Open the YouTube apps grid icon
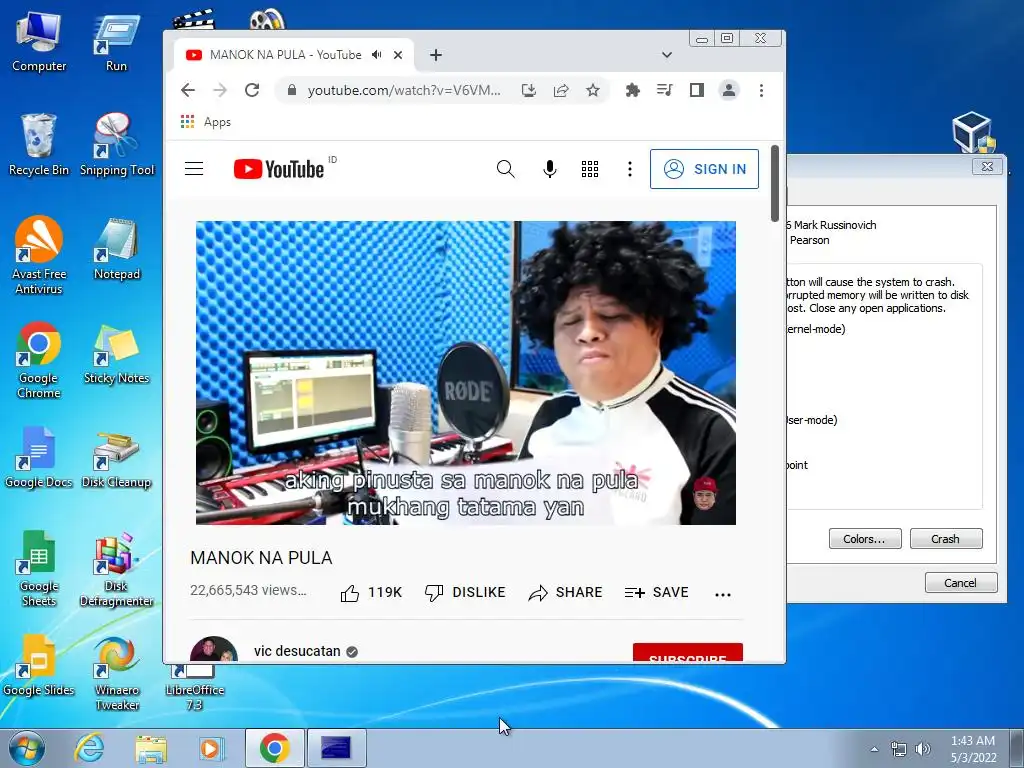The height and width of the screenshot is (768, 1024). [590, 169]
